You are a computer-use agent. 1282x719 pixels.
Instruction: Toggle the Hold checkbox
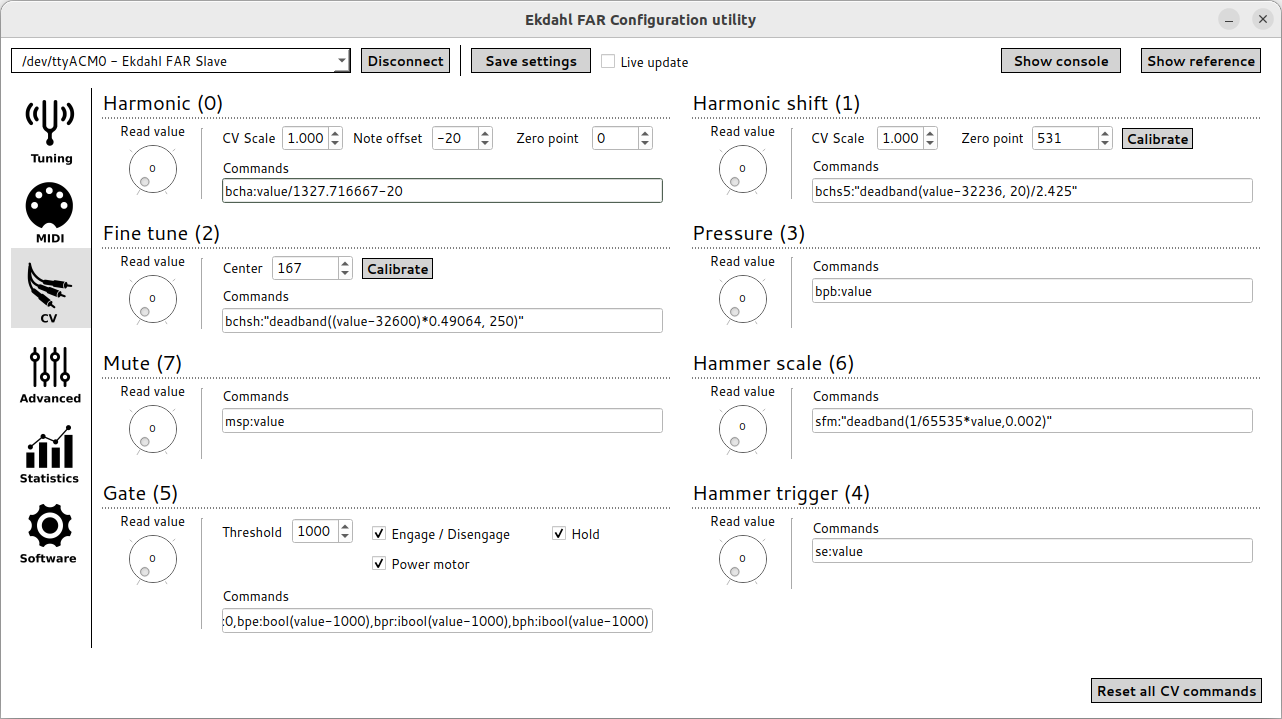559,534
